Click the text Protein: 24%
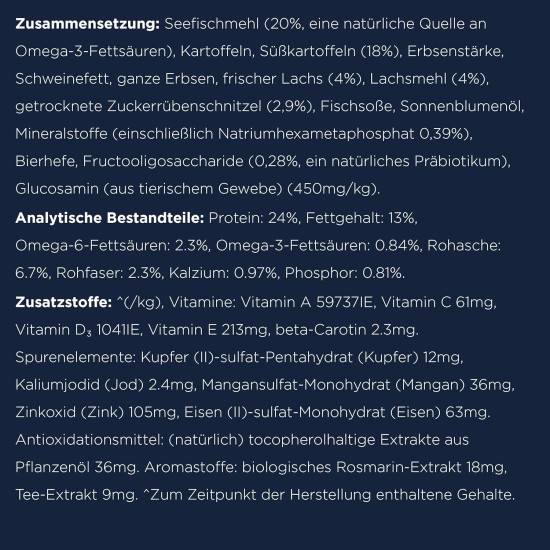550x550 pixels. click(x=254, y=218)
